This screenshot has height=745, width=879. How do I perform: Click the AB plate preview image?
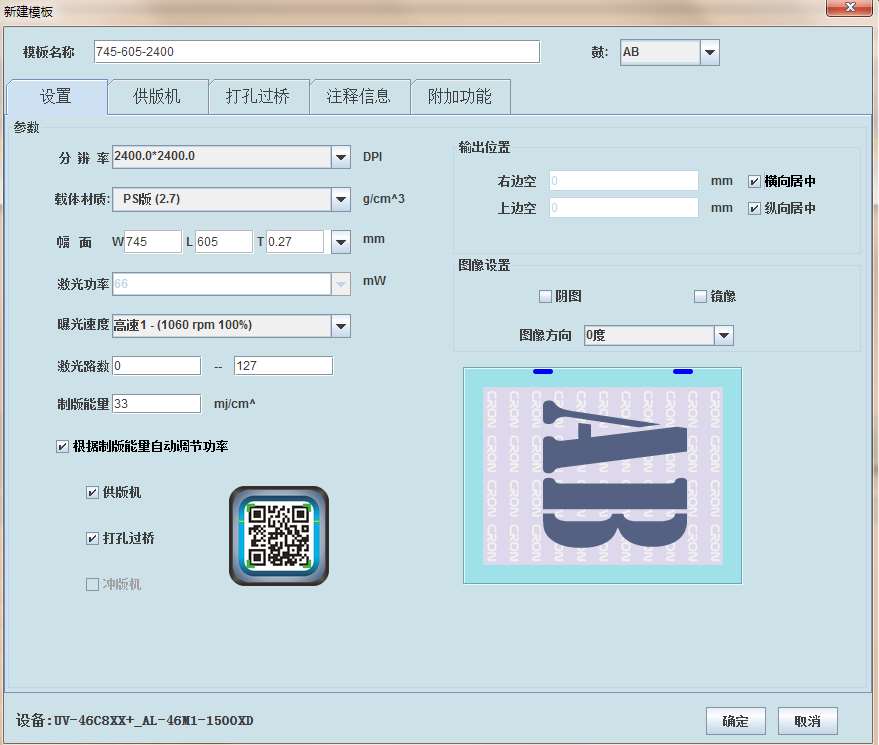pyautogui.click(x=602, y=476)
